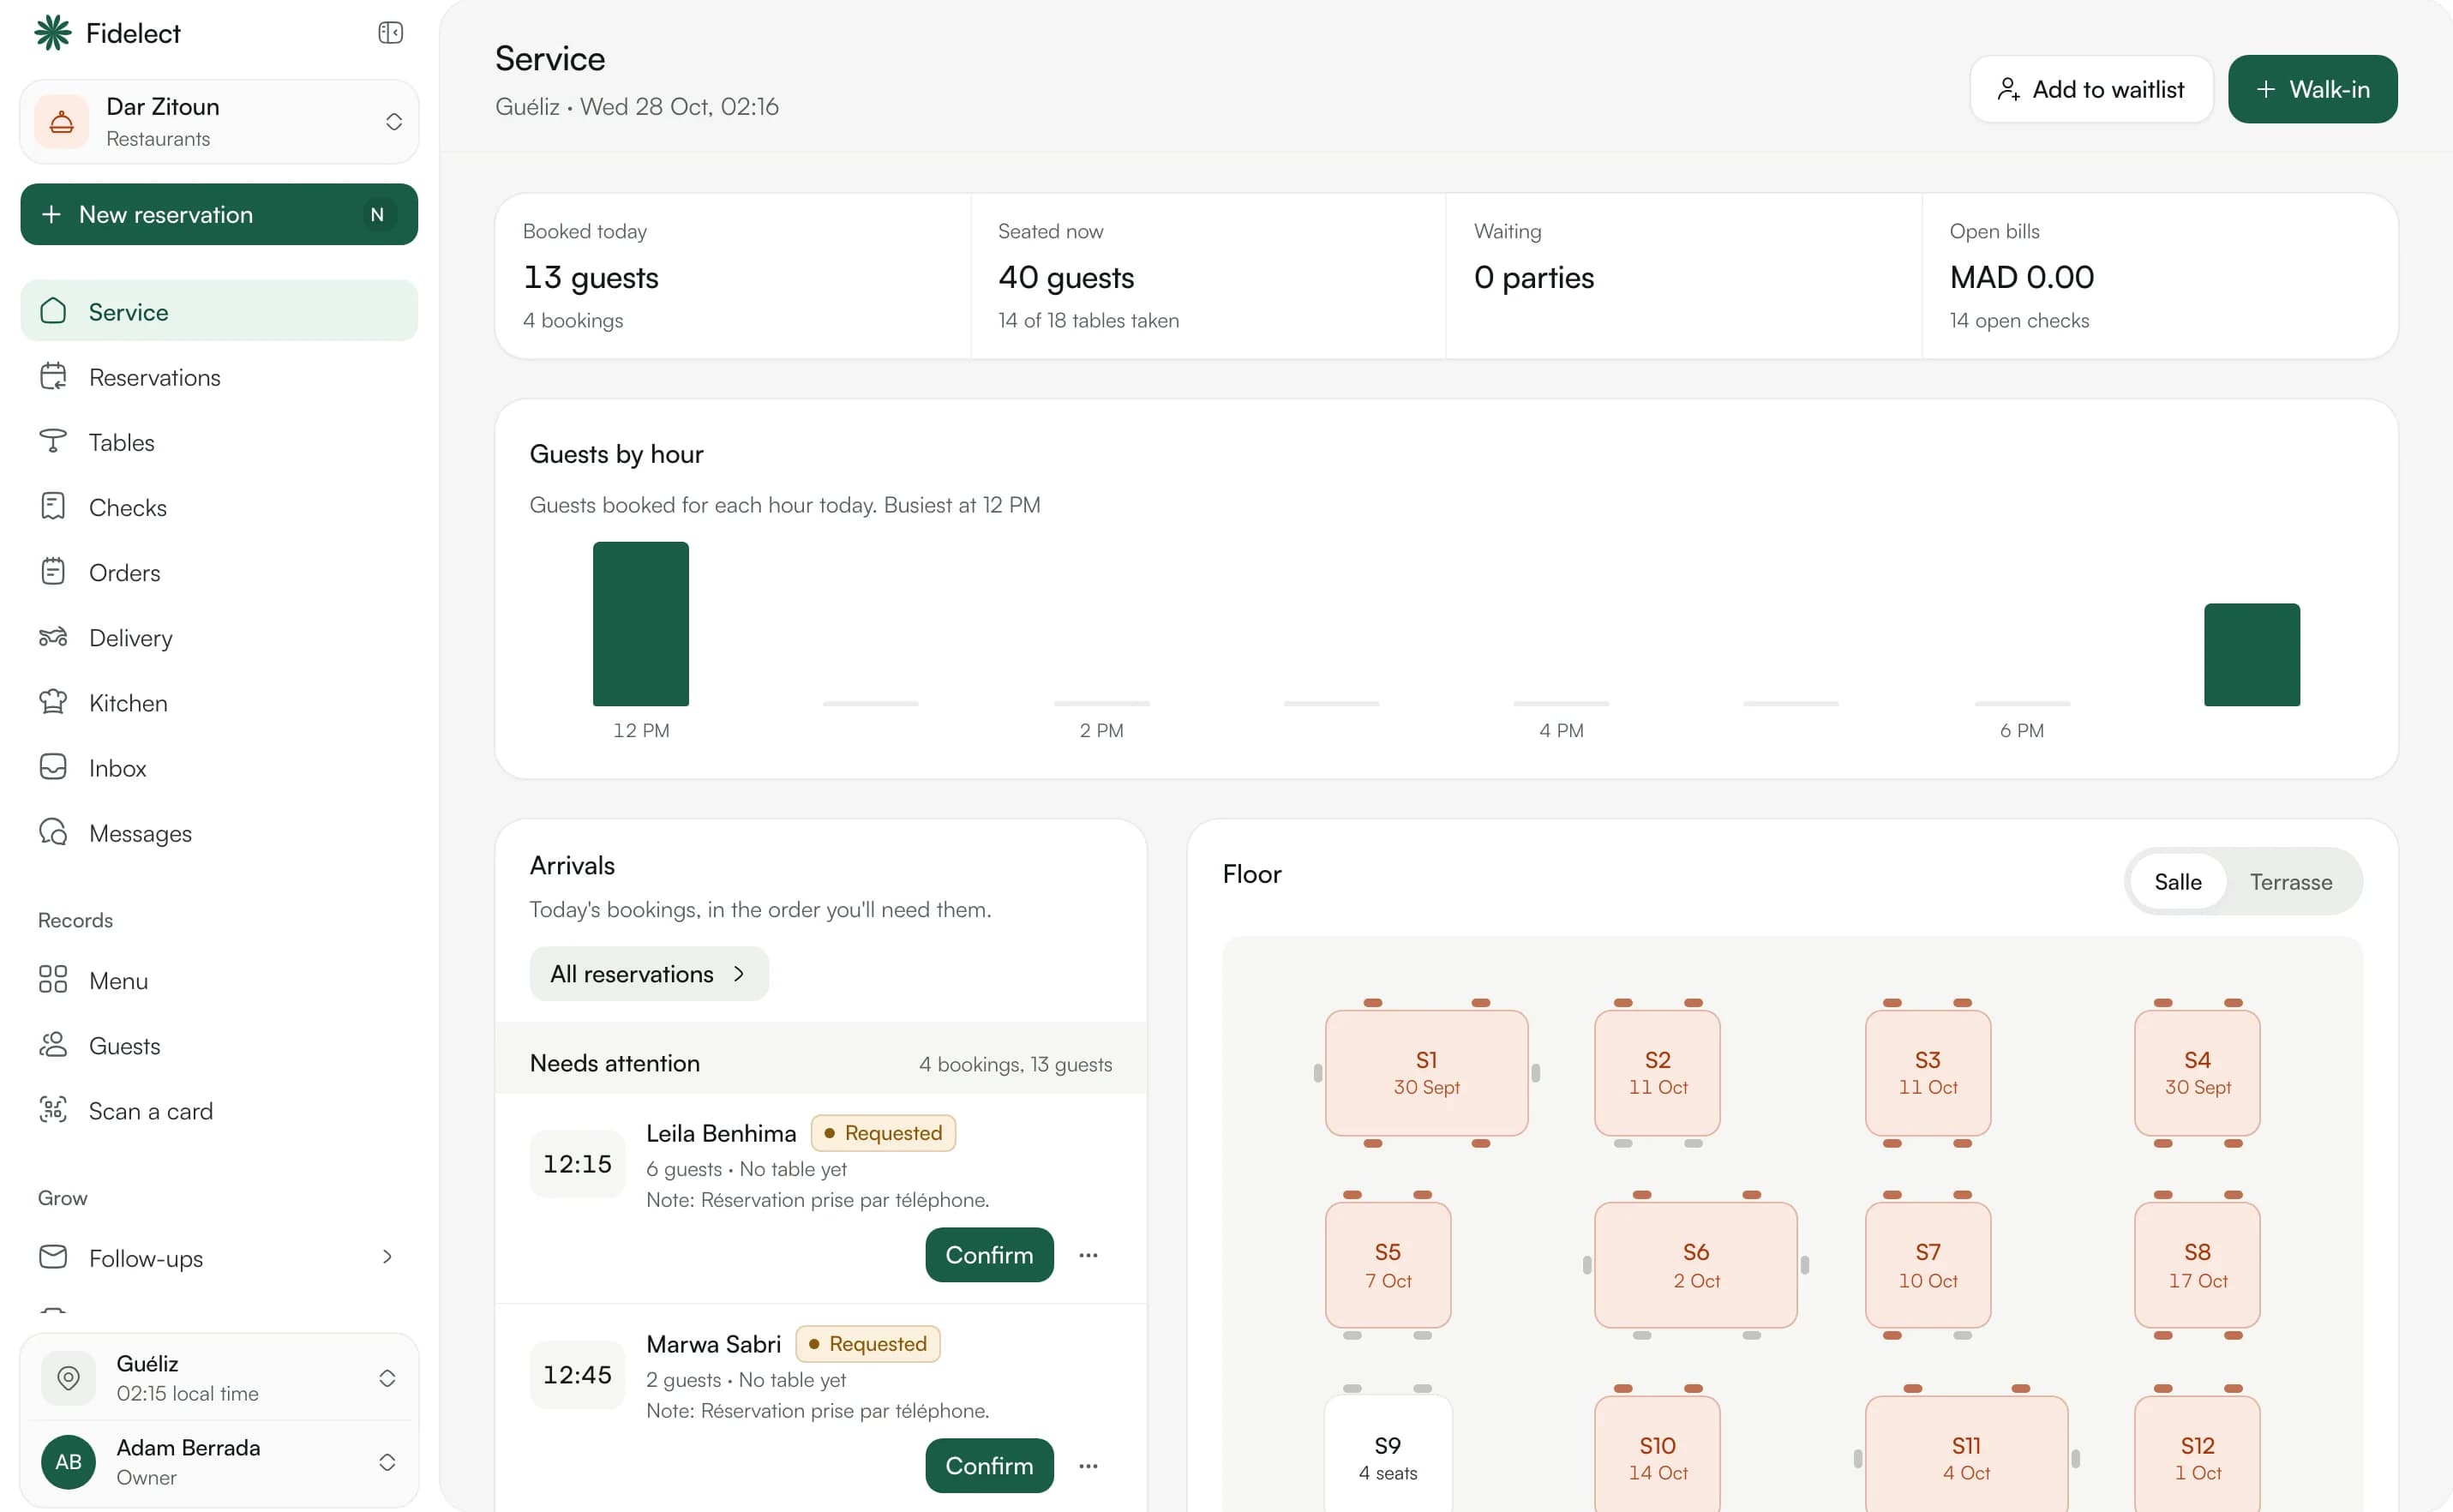2453x1512 pixels.
Task: Open Reservations from the sidebar
Action: (x=219, y=377)
